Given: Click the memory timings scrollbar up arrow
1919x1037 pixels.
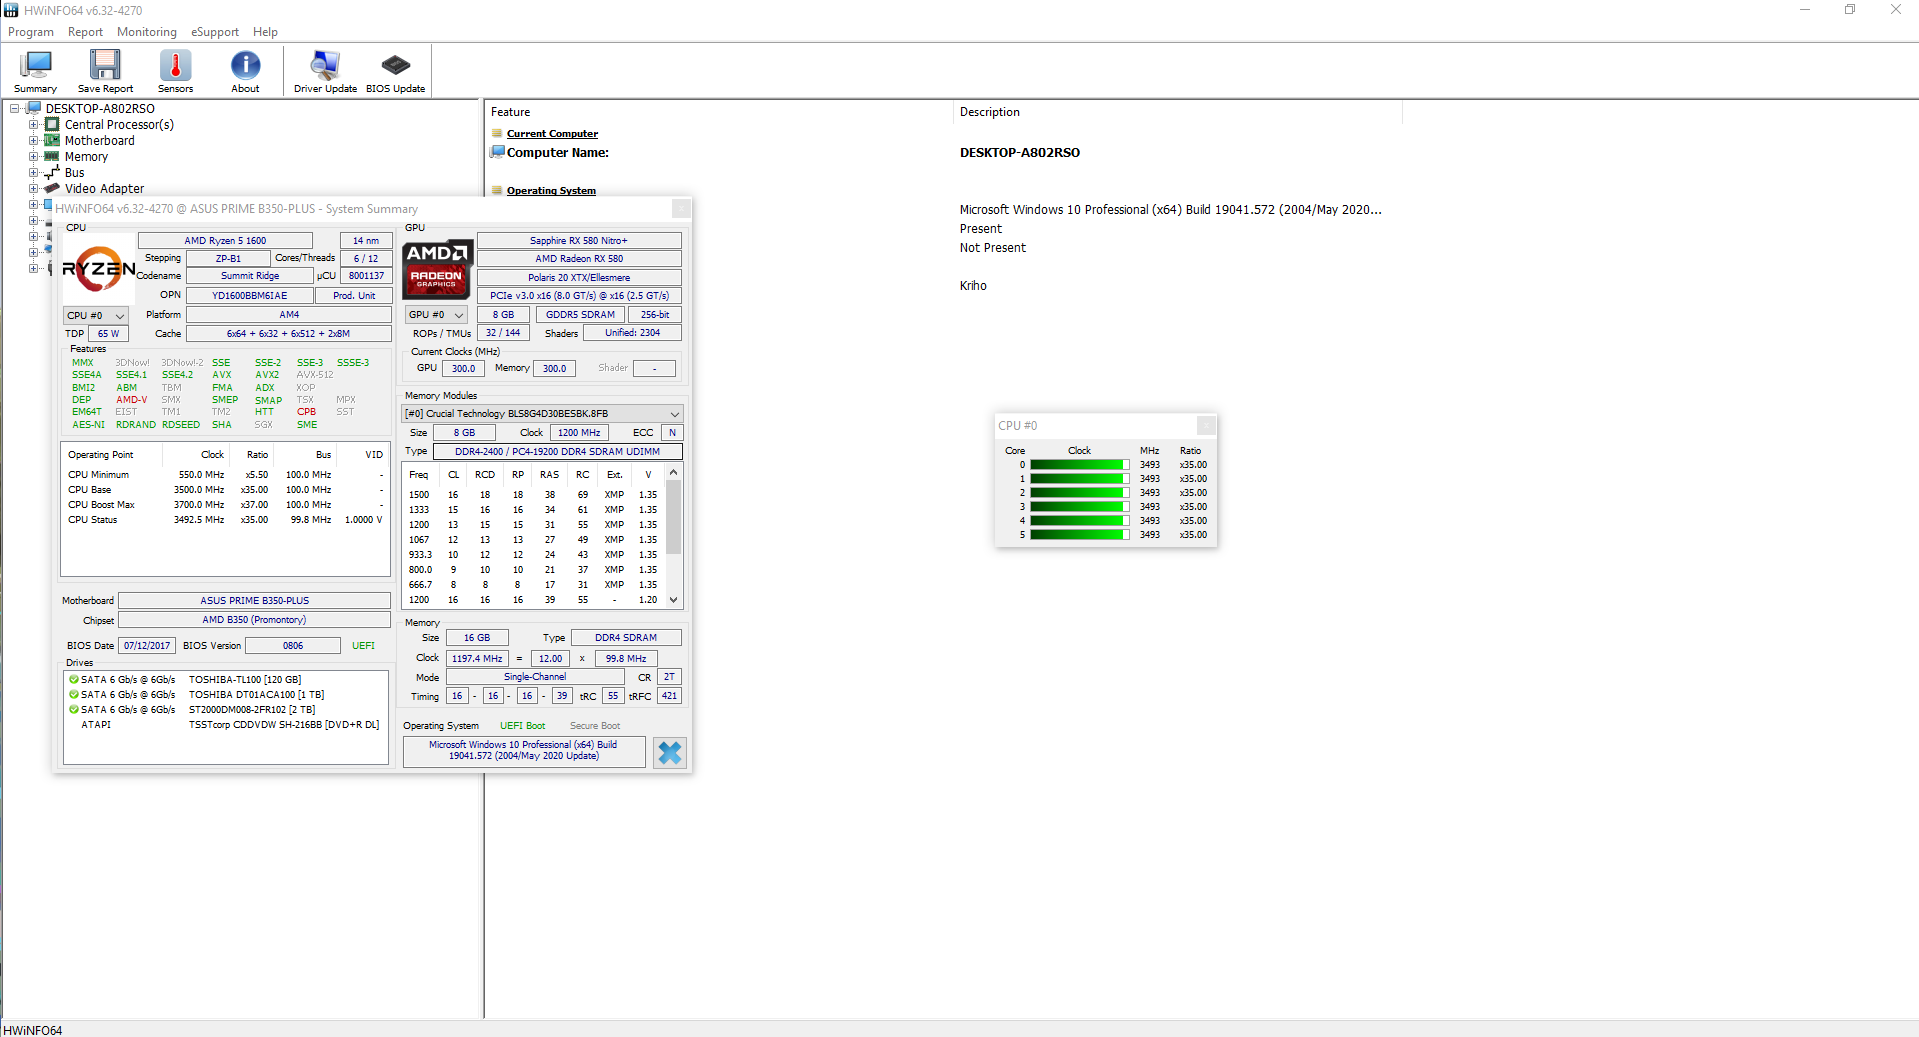Looking at the screenshot, I should [674, 473].
